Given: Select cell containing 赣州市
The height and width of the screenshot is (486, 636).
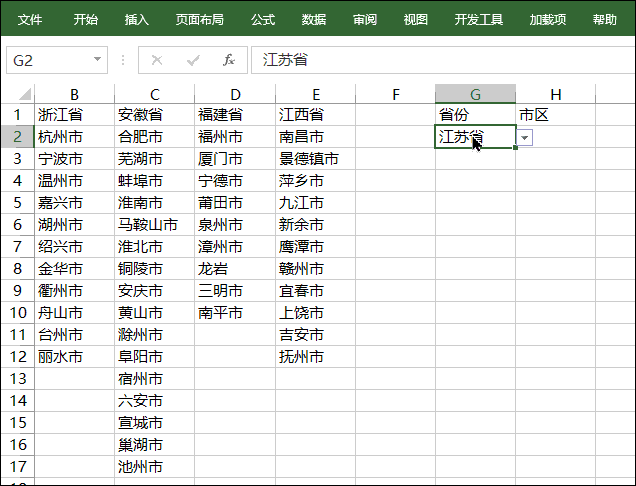Looking at the screenshot, I should point(316,269).
